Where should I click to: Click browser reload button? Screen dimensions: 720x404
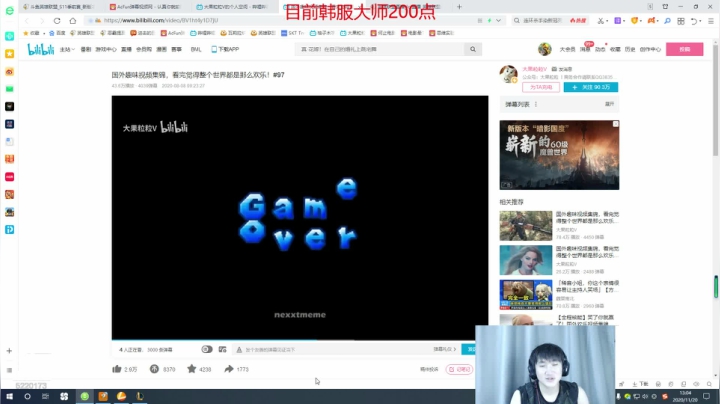(57, 21)
